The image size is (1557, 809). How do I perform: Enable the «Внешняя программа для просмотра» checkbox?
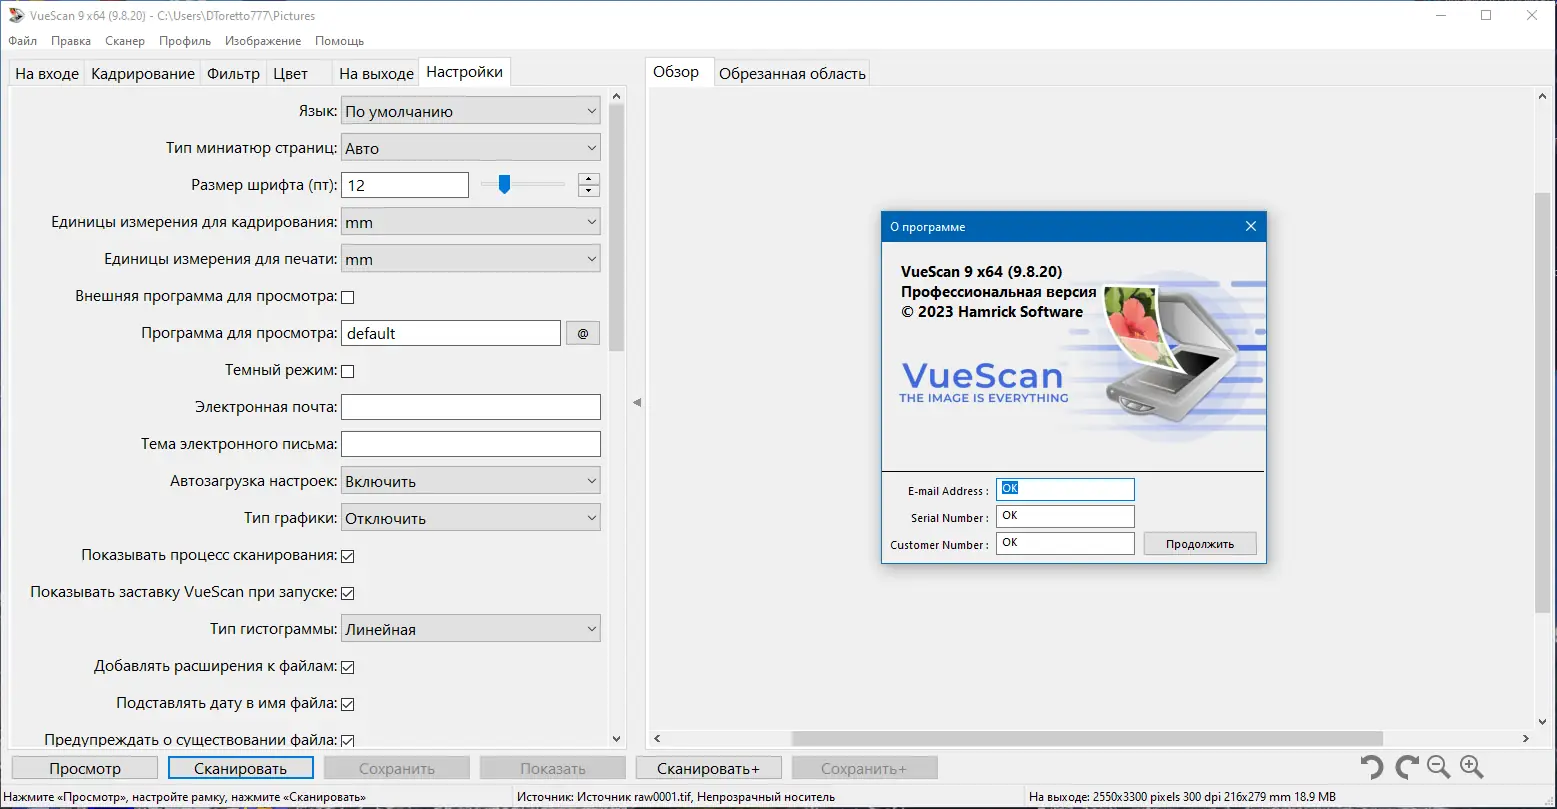pos(348,297)
